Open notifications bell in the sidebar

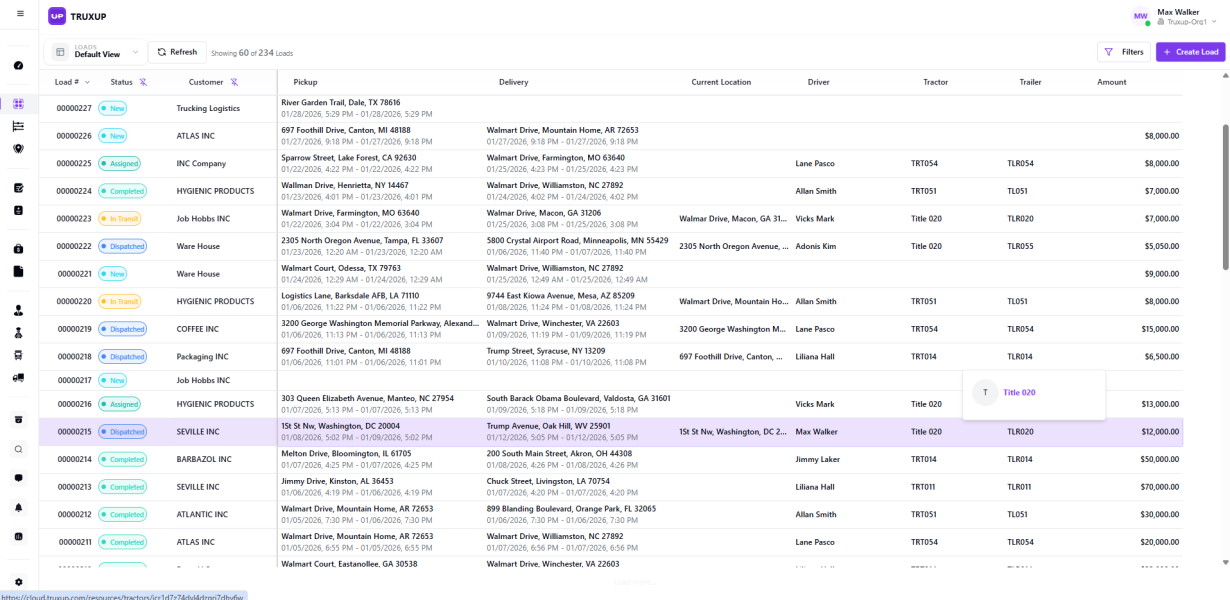click(x=18, y=507)
